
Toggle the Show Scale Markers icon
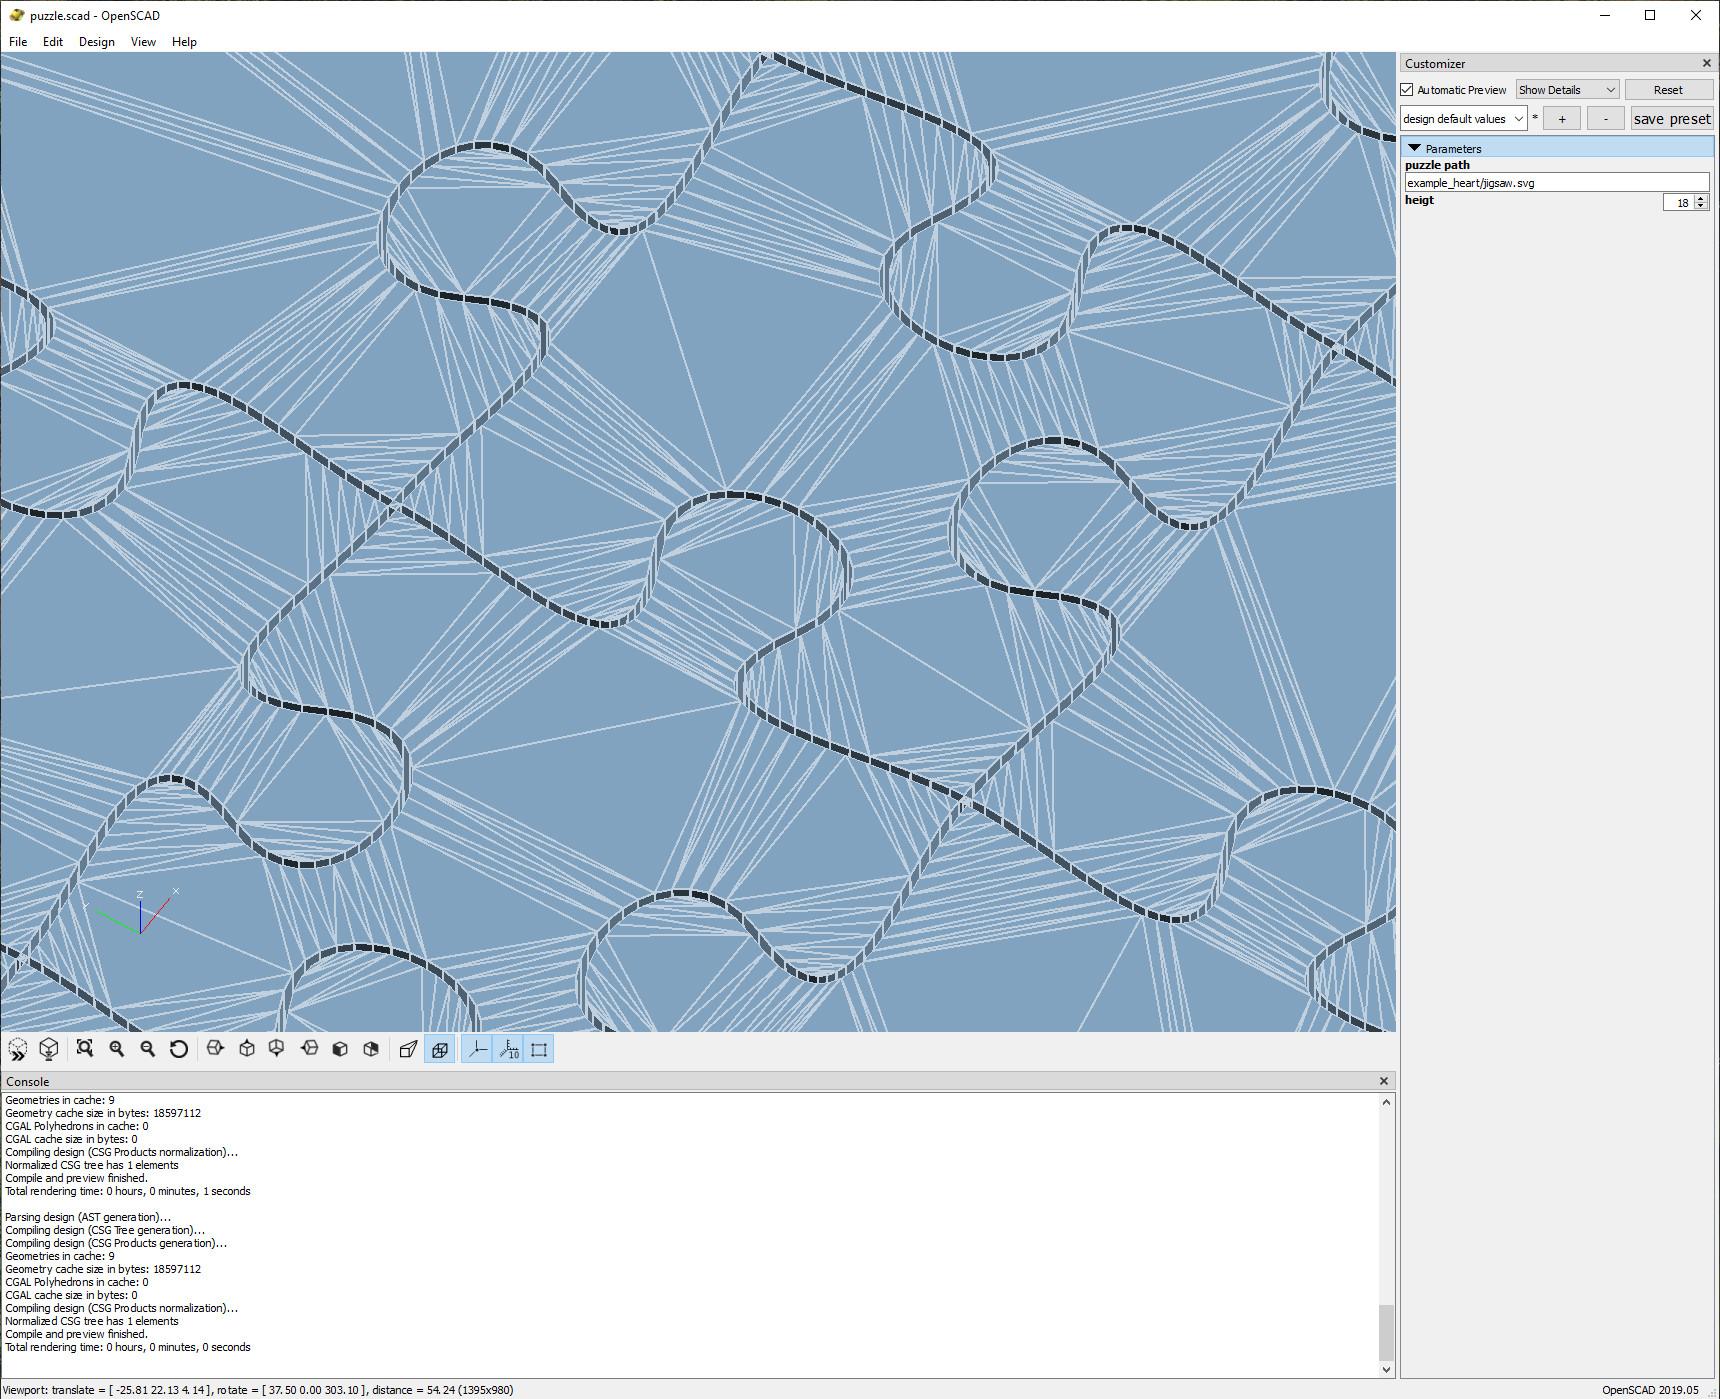pyautogui.click(x=510, y=1049)
